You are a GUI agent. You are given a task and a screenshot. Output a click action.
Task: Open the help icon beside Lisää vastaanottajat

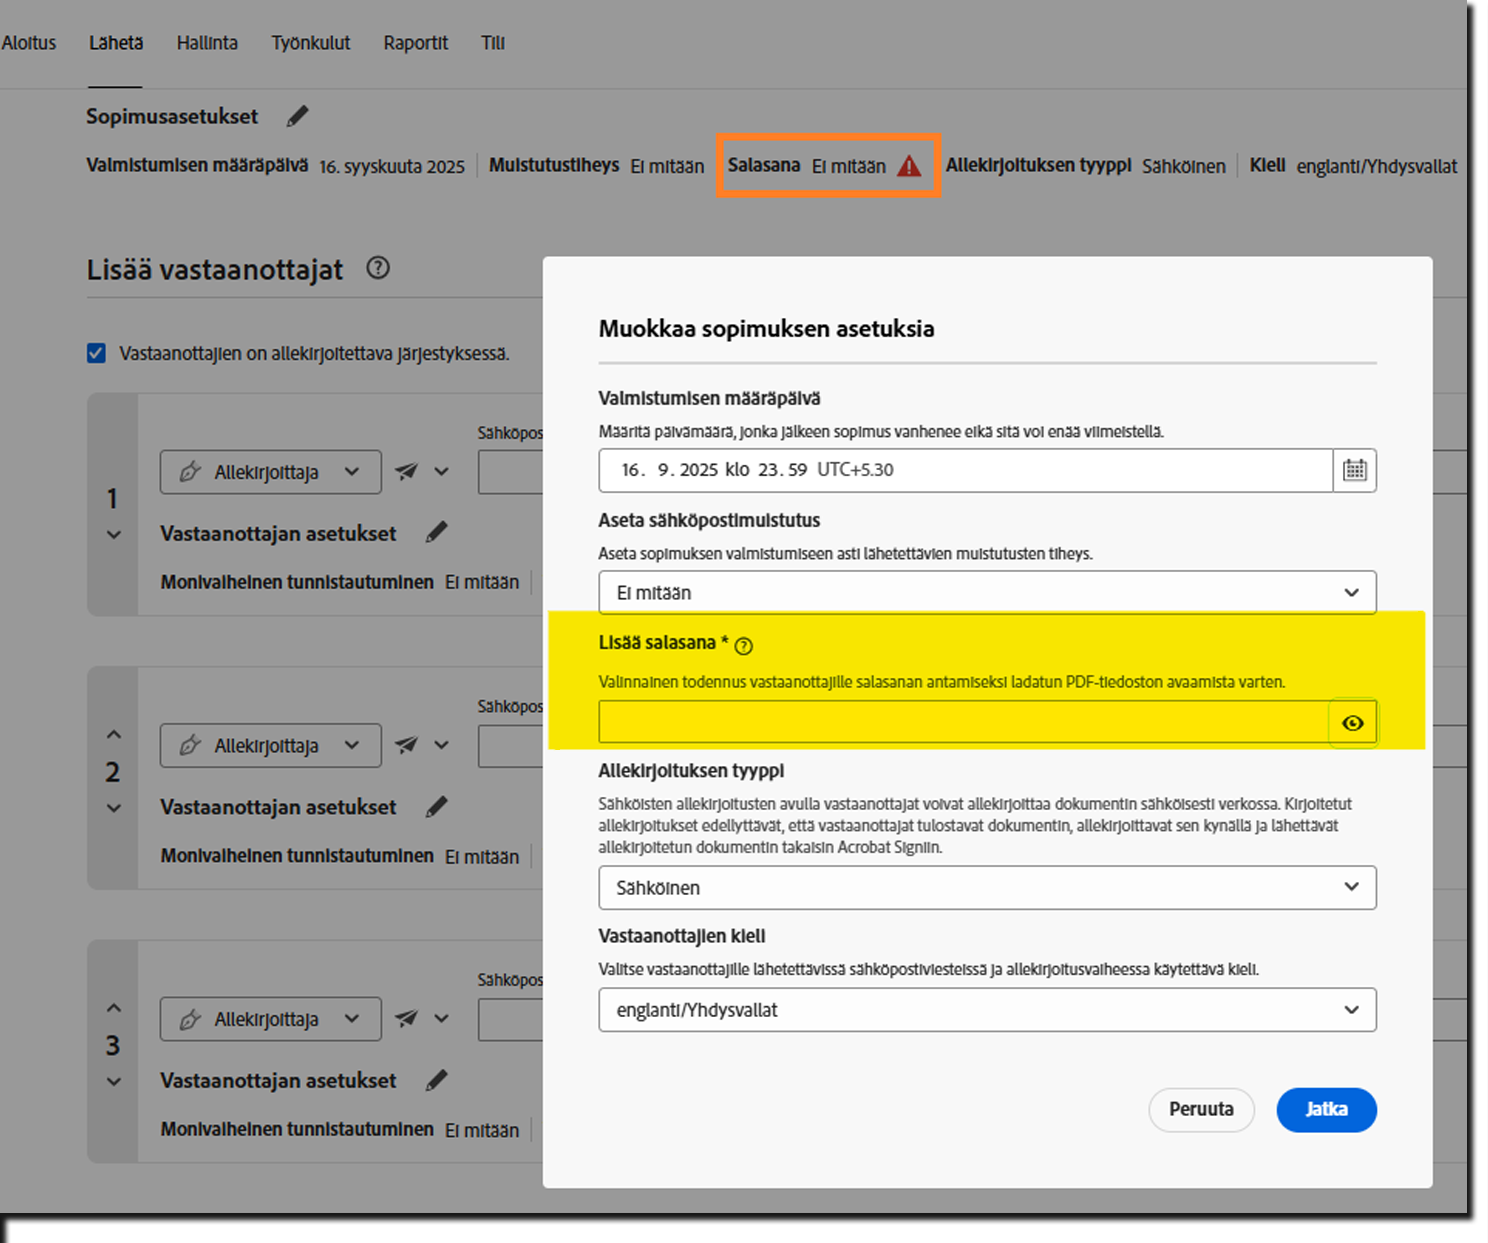(378, 267)
